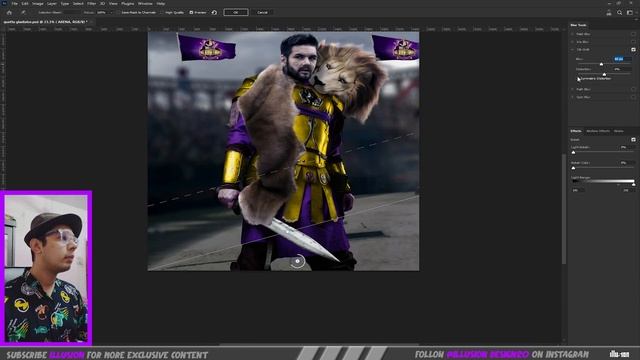
Task: Open the Layer menu
Action: click(52, 4)
